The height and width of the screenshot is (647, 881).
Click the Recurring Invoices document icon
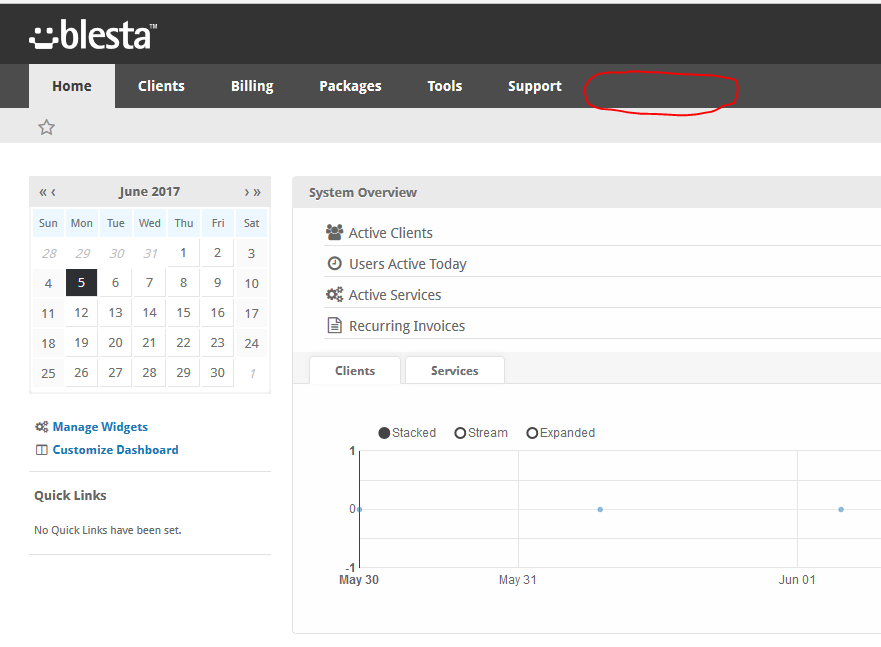[x=334, y=325]
